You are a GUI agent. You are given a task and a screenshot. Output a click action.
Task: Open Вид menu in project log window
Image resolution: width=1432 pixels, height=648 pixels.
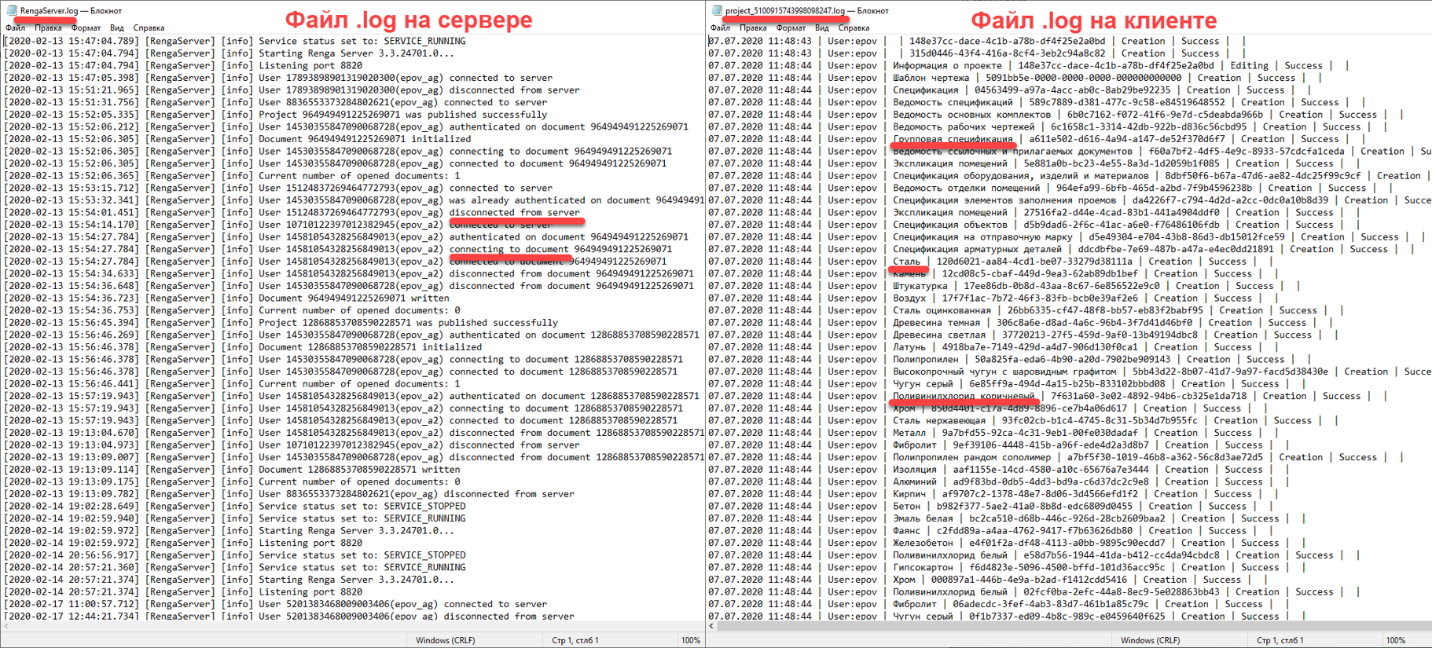[x=824, y=28]
